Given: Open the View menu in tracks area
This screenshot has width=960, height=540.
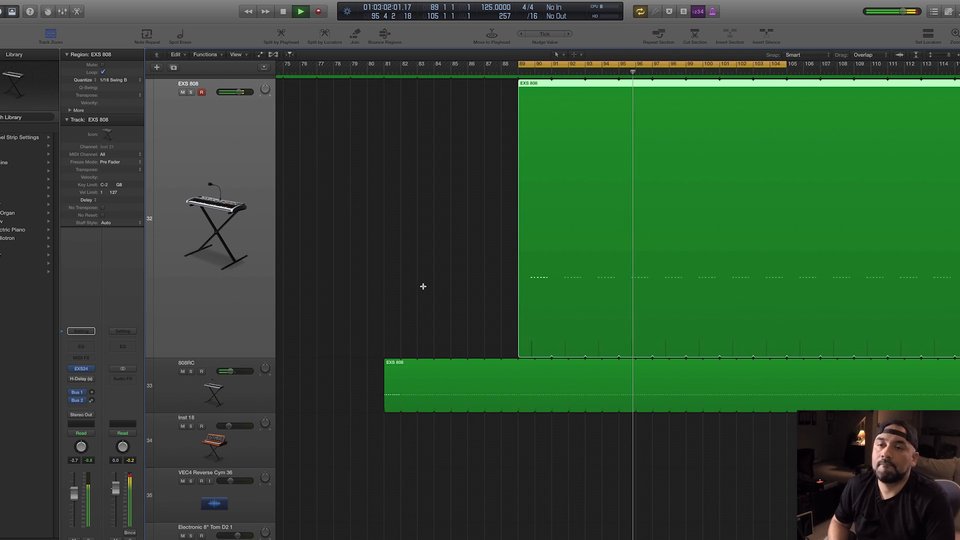Looking at the screenshot, I should [238, 54].
